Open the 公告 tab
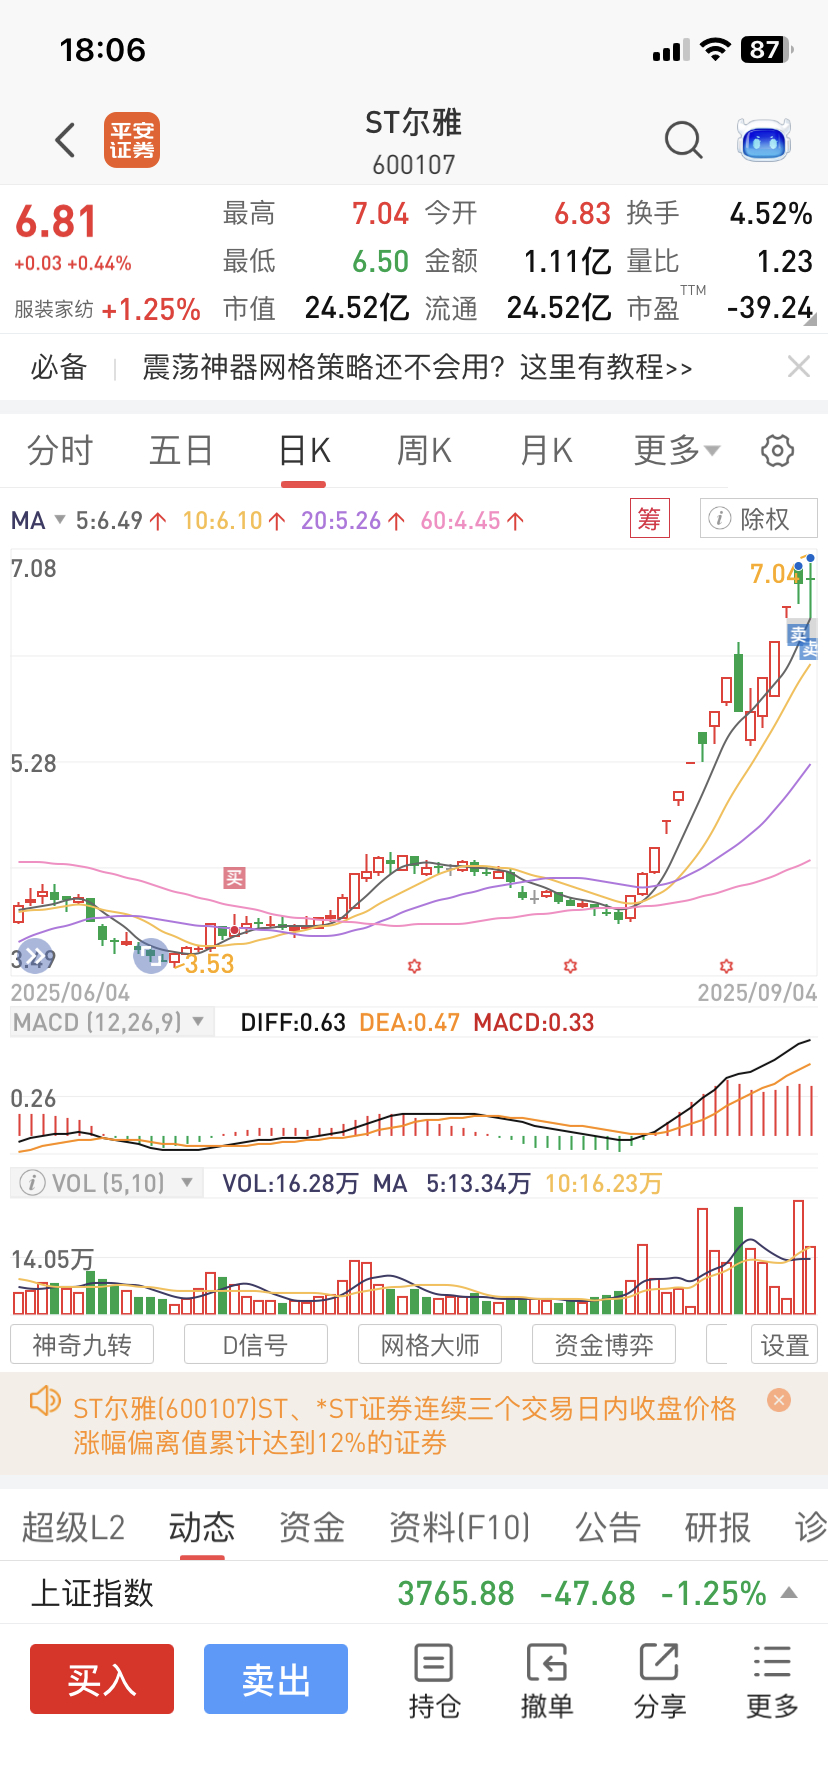Screen dimensions: 828x1792 click(x=608, y=1527)
